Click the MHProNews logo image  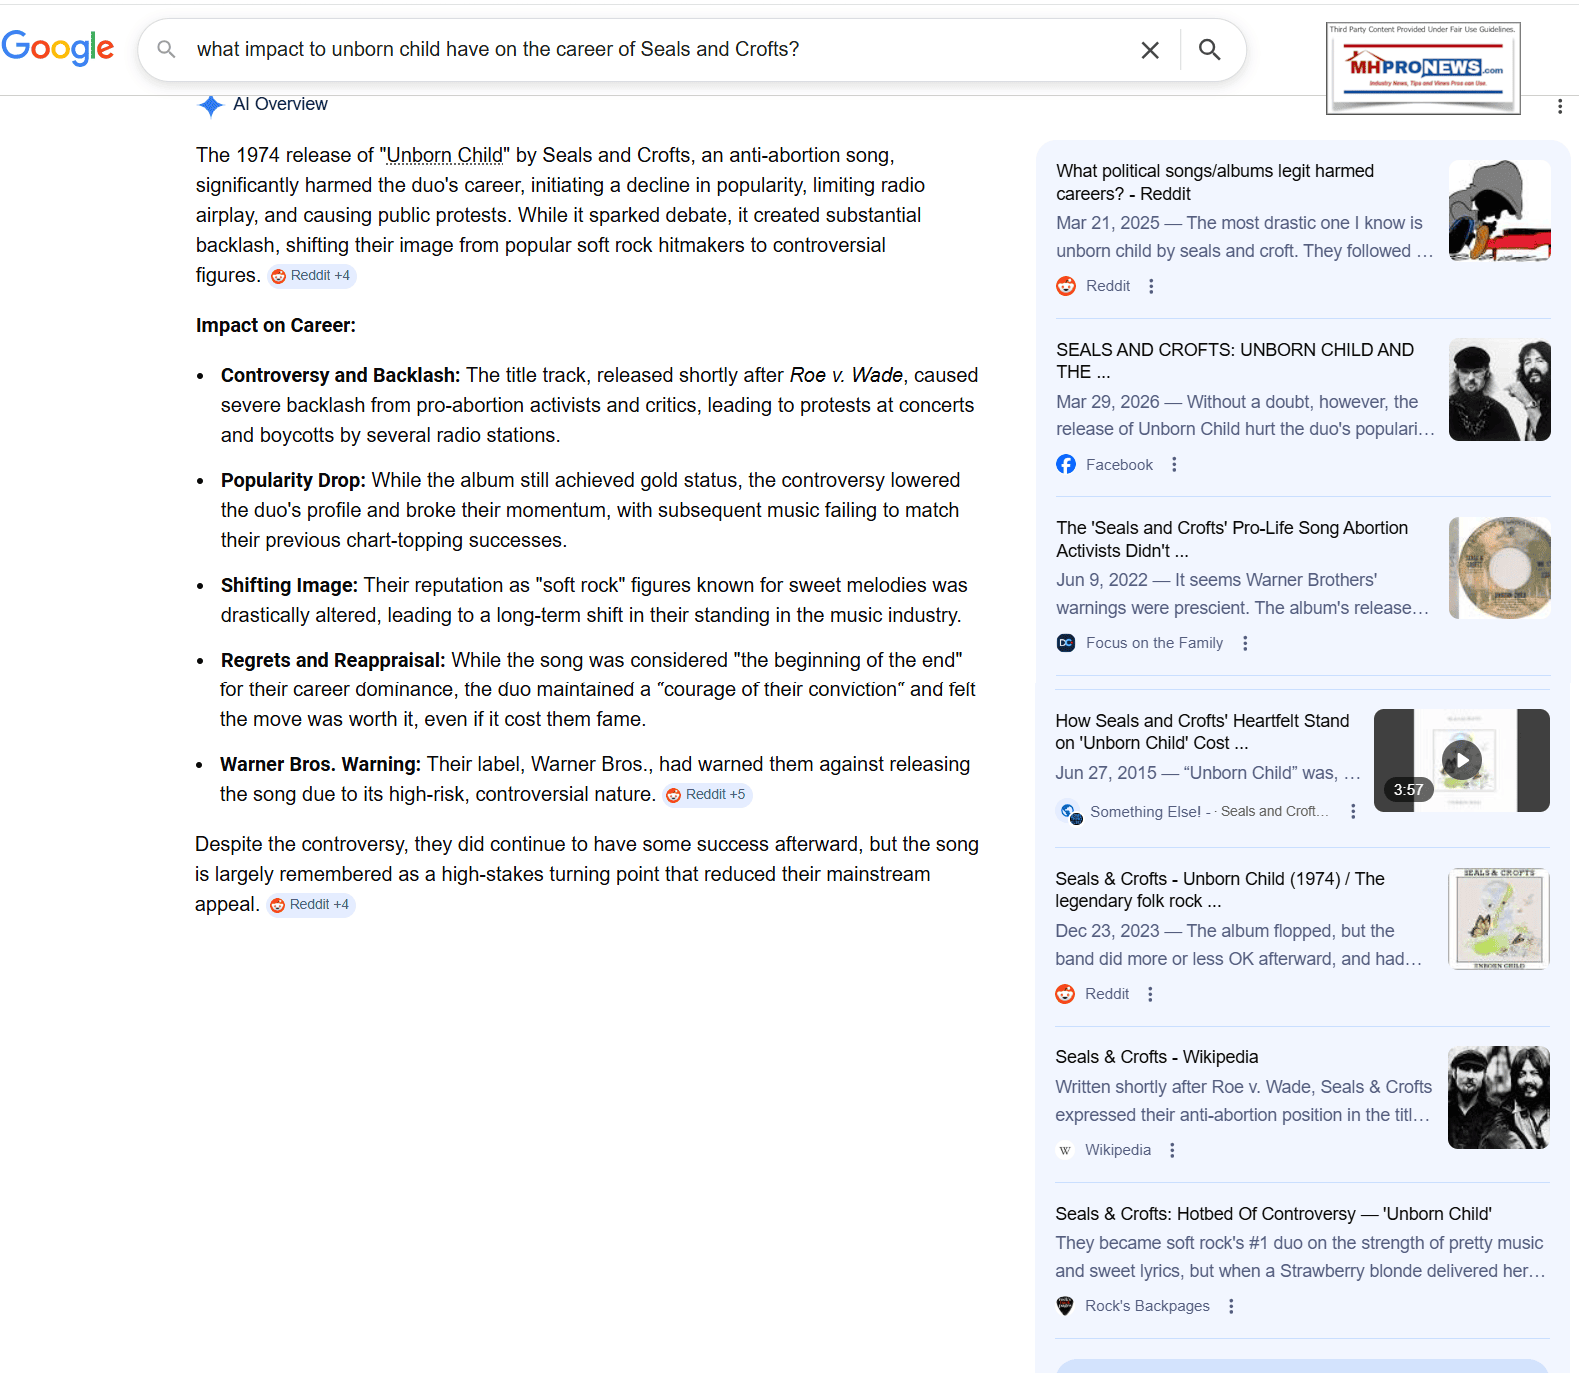[1422, 68]
